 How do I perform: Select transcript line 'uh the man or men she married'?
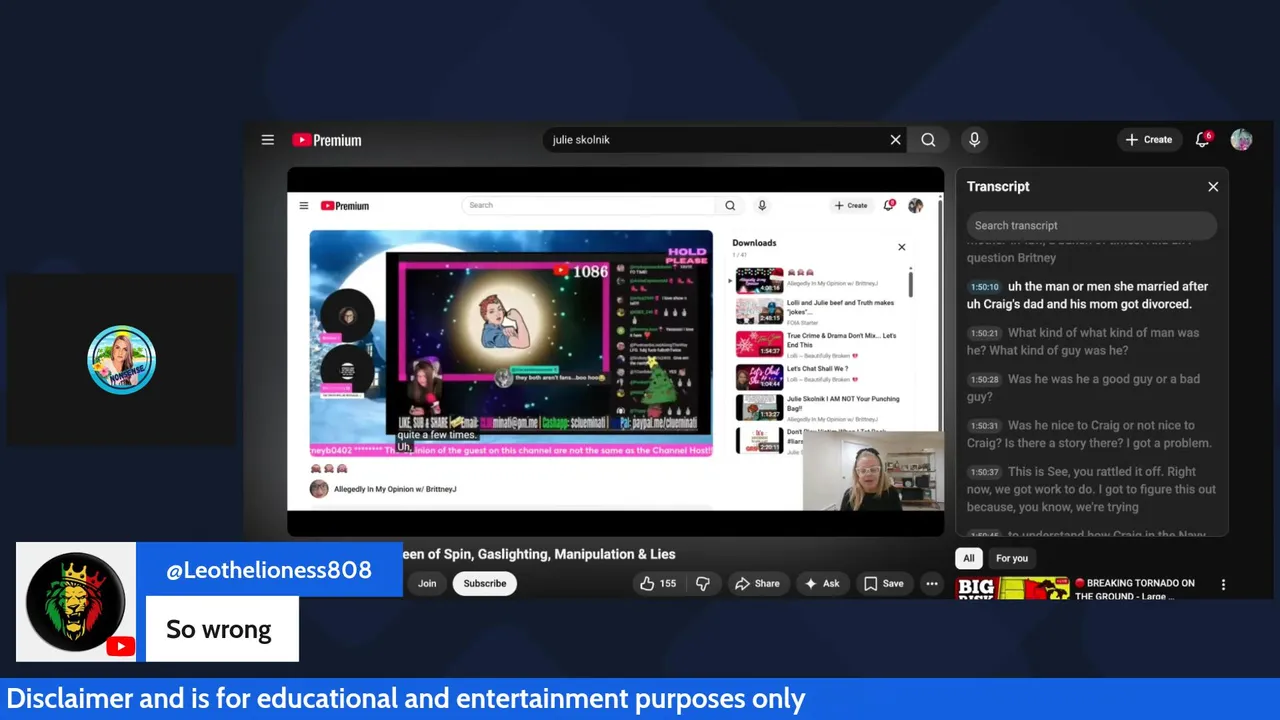pyautogui.click(x=1092, y=295)
